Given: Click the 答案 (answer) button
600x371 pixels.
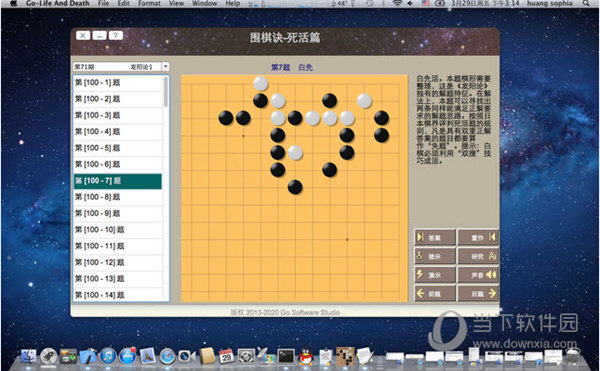Looking at the screenshot, I should 435,238.
